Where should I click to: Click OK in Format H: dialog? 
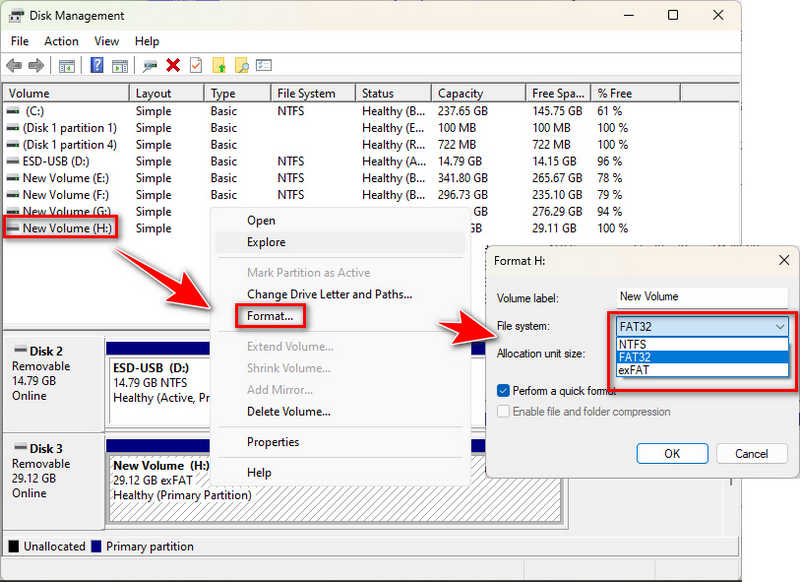672,453
